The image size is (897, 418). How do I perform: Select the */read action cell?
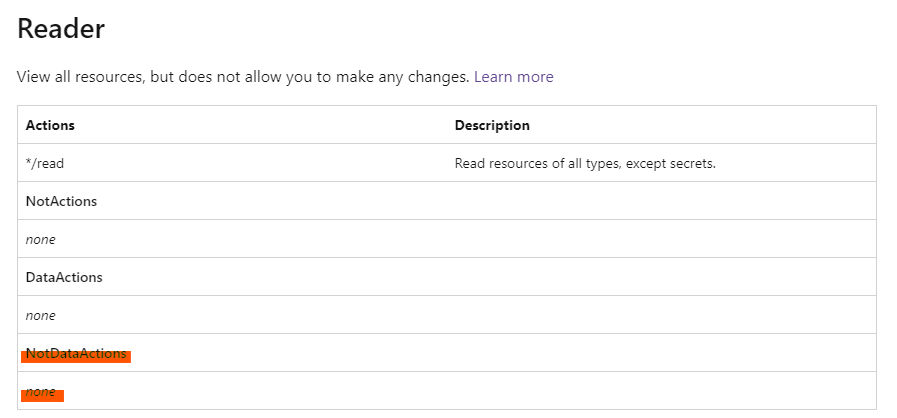coord(45,163)
